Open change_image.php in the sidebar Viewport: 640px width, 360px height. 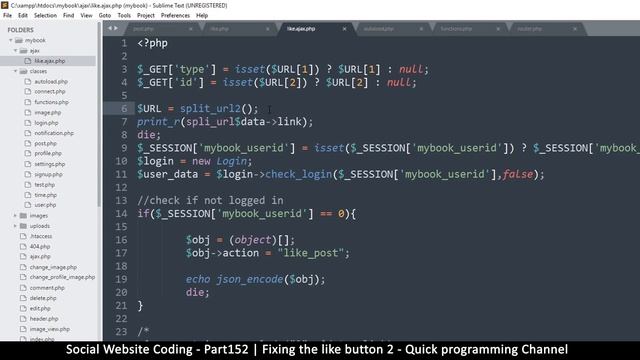click(53, 267)
